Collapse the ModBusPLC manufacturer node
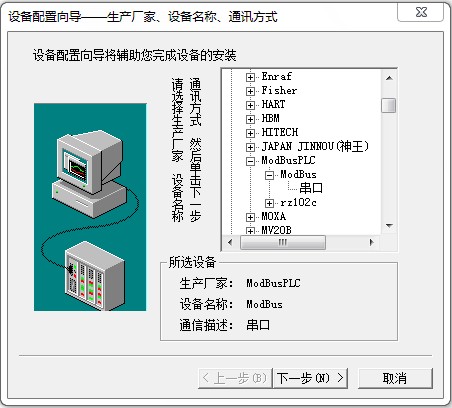The image size is (452, 408). (250, 161)
